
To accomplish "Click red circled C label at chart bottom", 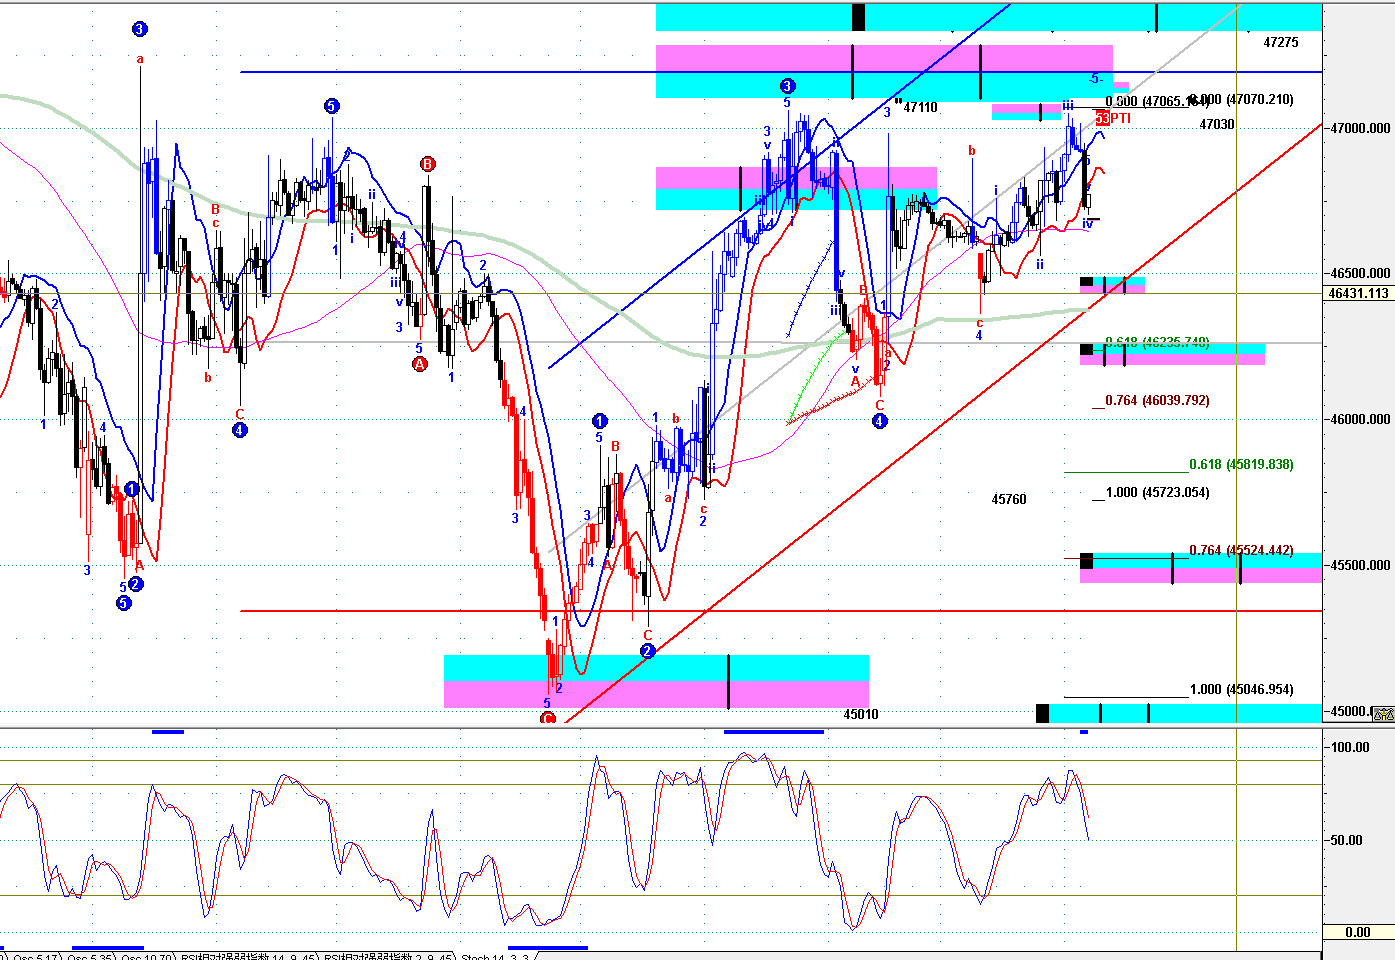I will (547, 718).
